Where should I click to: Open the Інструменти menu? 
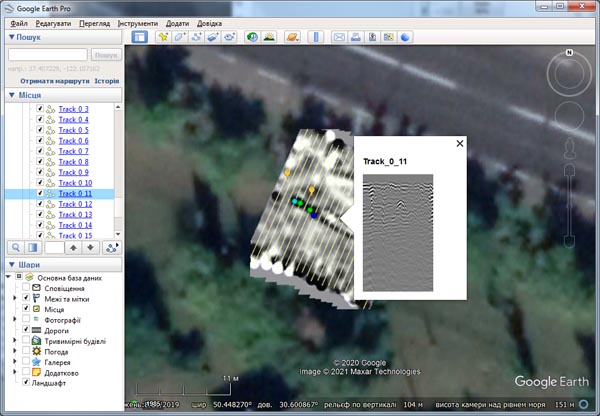coord(137,22)
